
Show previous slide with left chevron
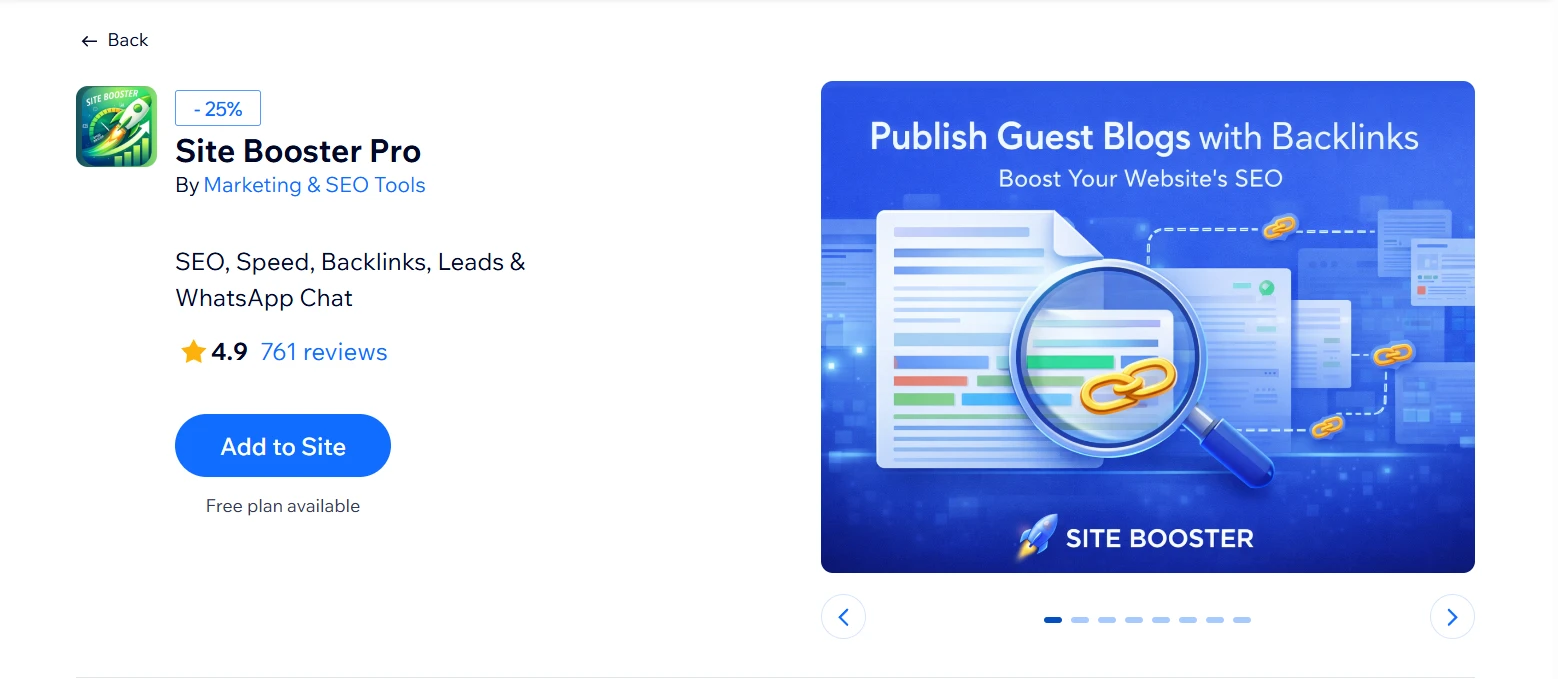pos(843,617)
